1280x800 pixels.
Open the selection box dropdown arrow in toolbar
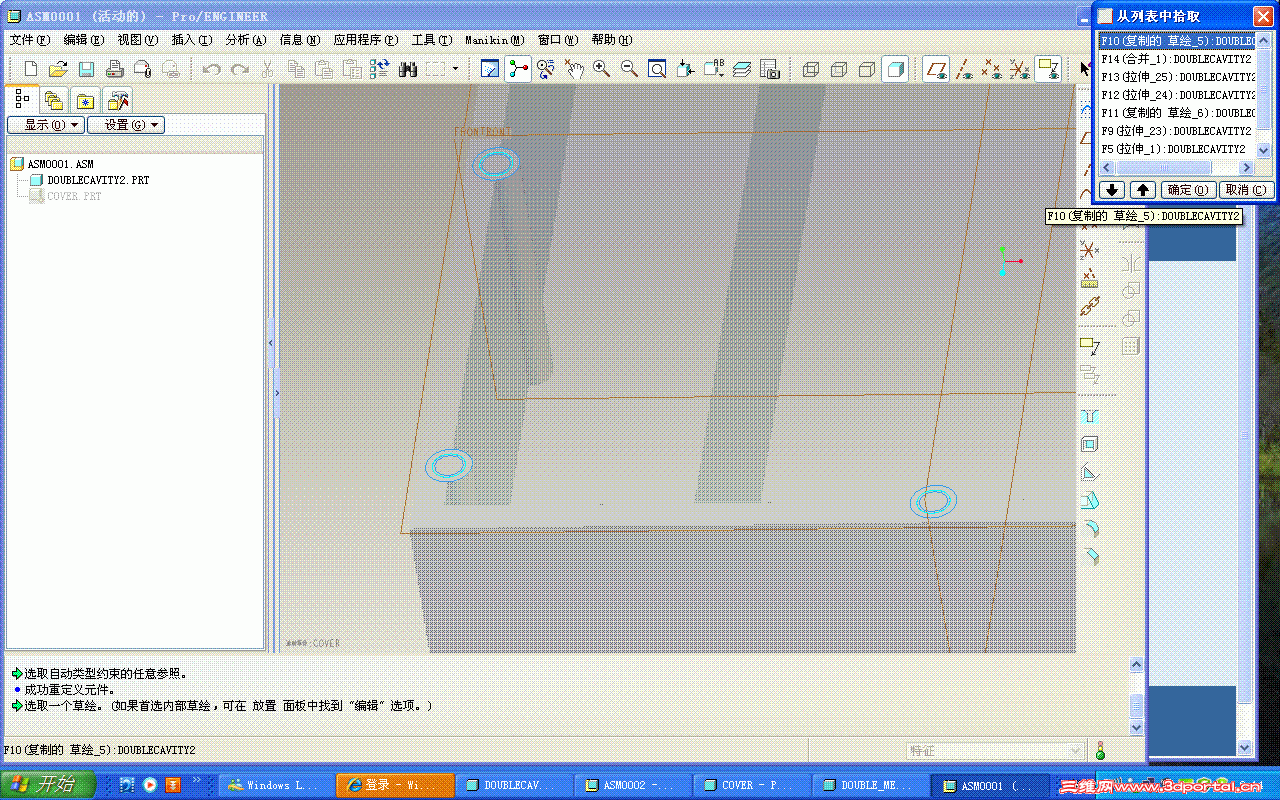(456, 69)
